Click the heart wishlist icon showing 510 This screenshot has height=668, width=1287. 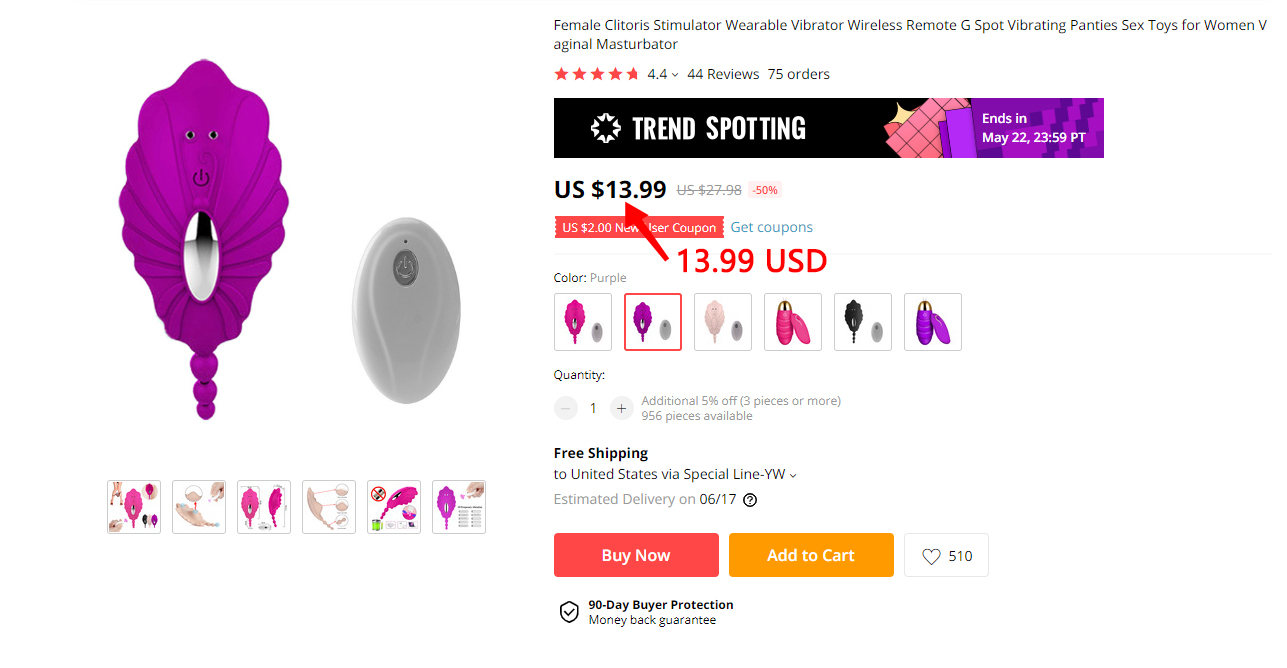click(931, 556)
